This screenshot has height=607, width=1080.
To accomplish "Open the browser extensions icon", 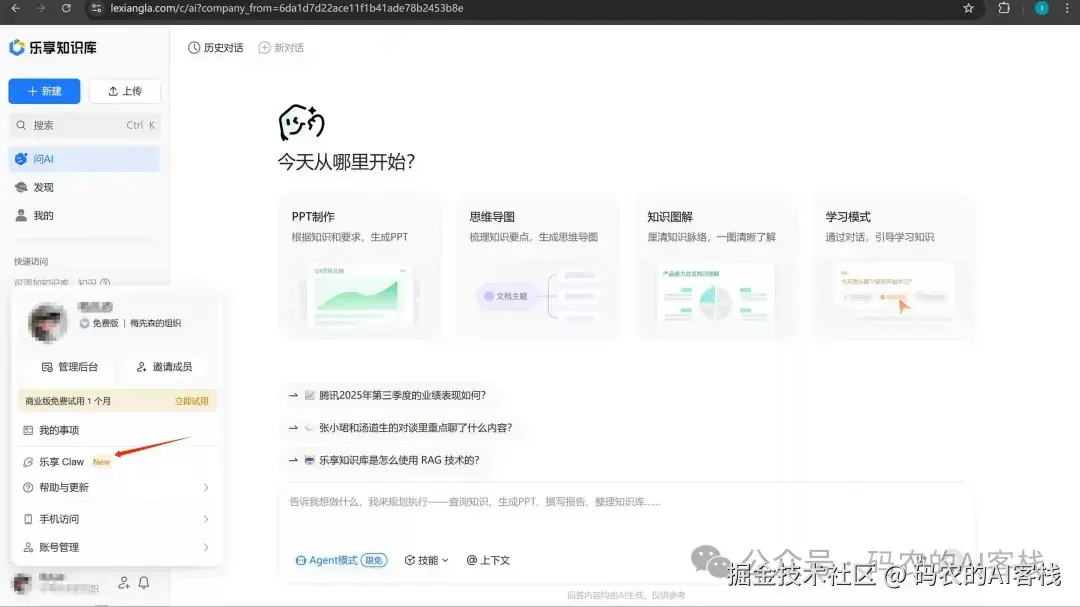I will point(1004,8).
